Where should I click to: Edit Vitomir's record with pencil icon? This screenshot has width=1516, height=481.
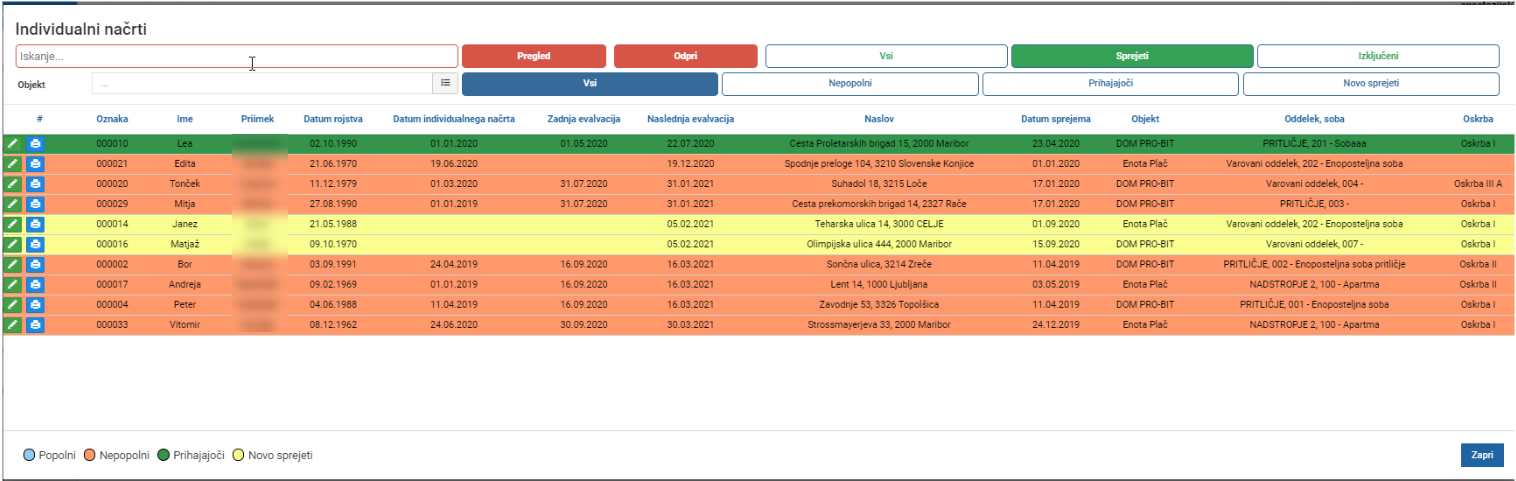coord(13,325)
